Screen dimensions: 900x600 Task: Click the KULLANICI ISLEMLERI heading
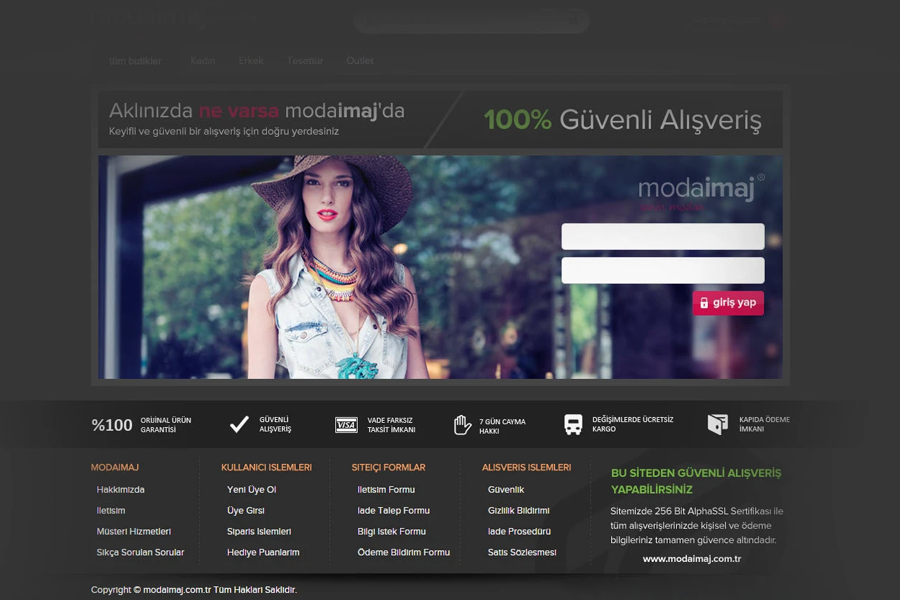266,467
